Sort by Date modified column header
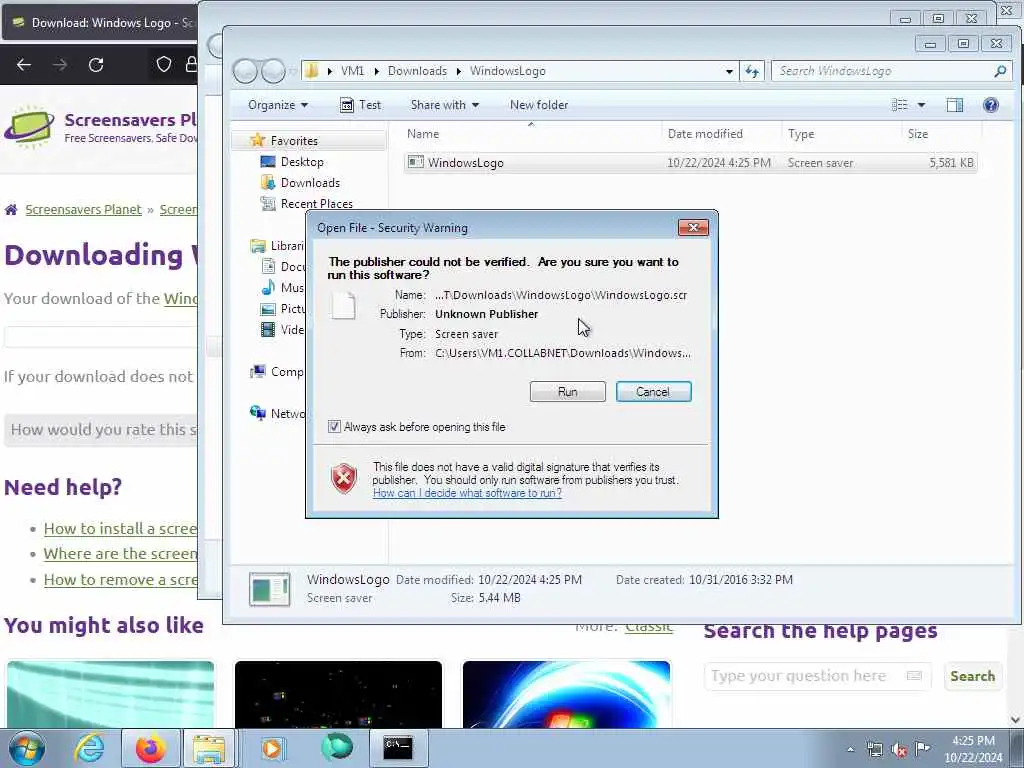 pos(705,134)
